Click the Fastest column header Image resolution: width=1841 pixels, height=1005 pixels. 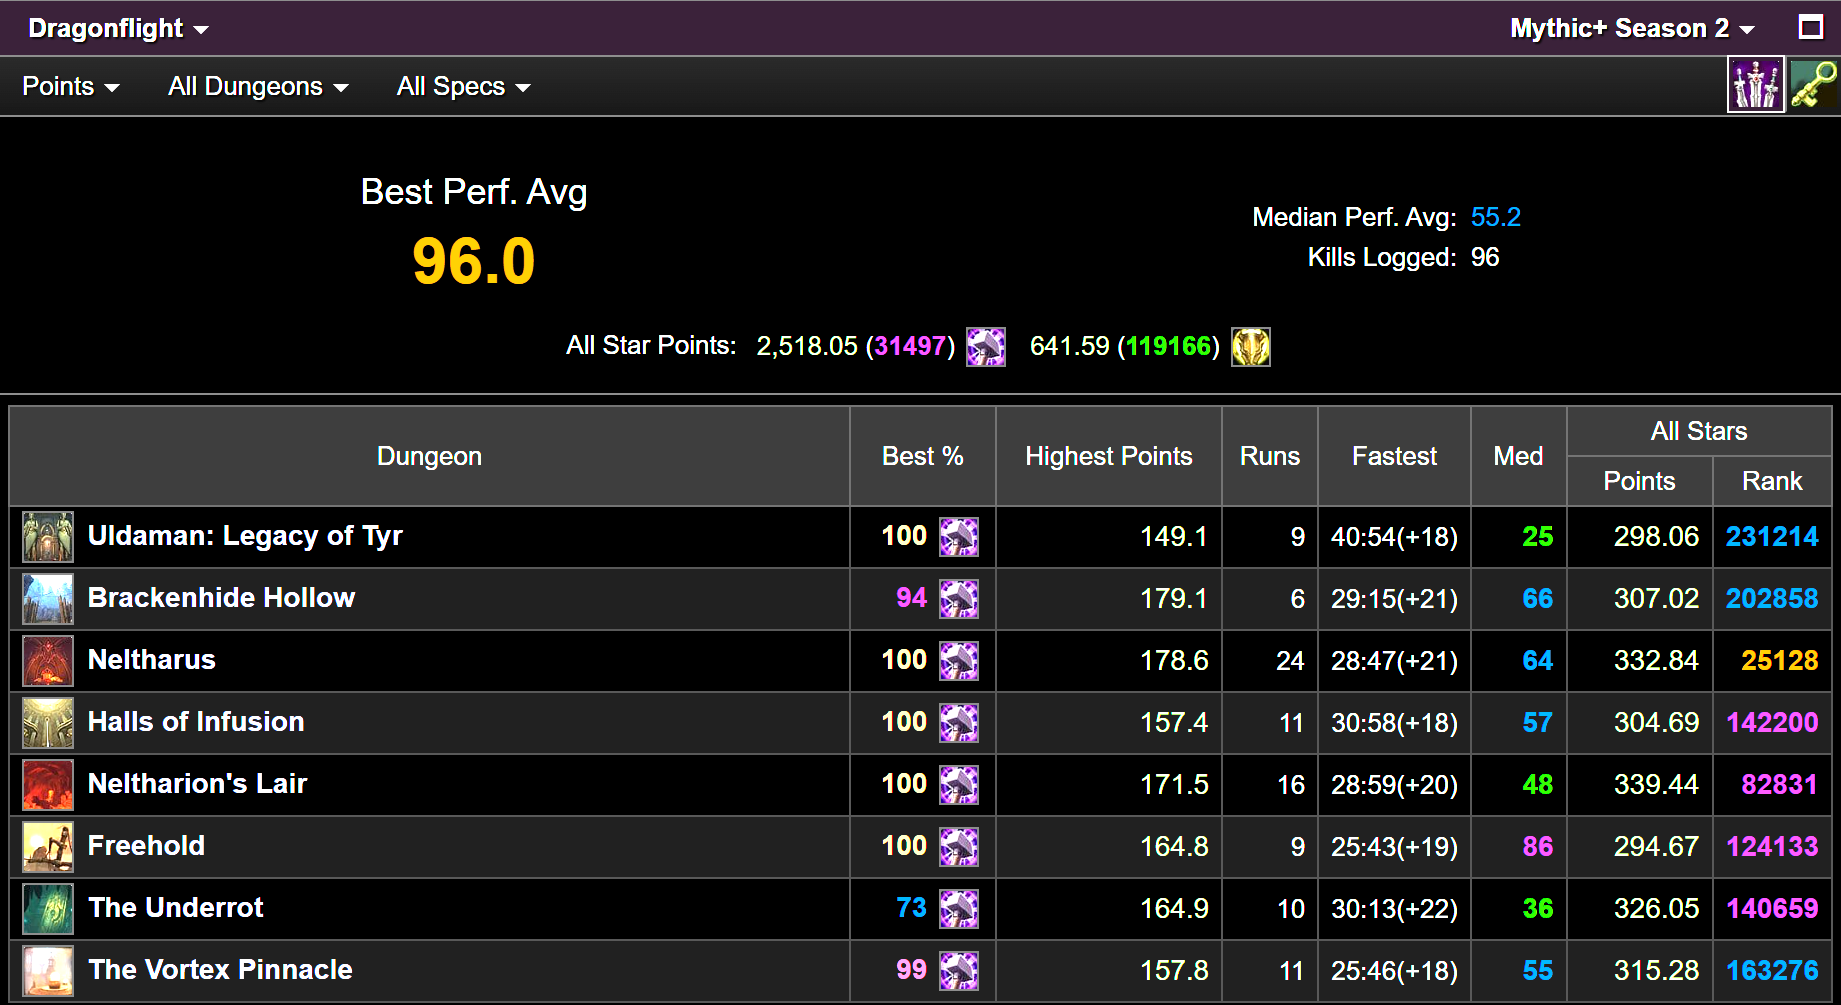click(x=1394, y=456)
